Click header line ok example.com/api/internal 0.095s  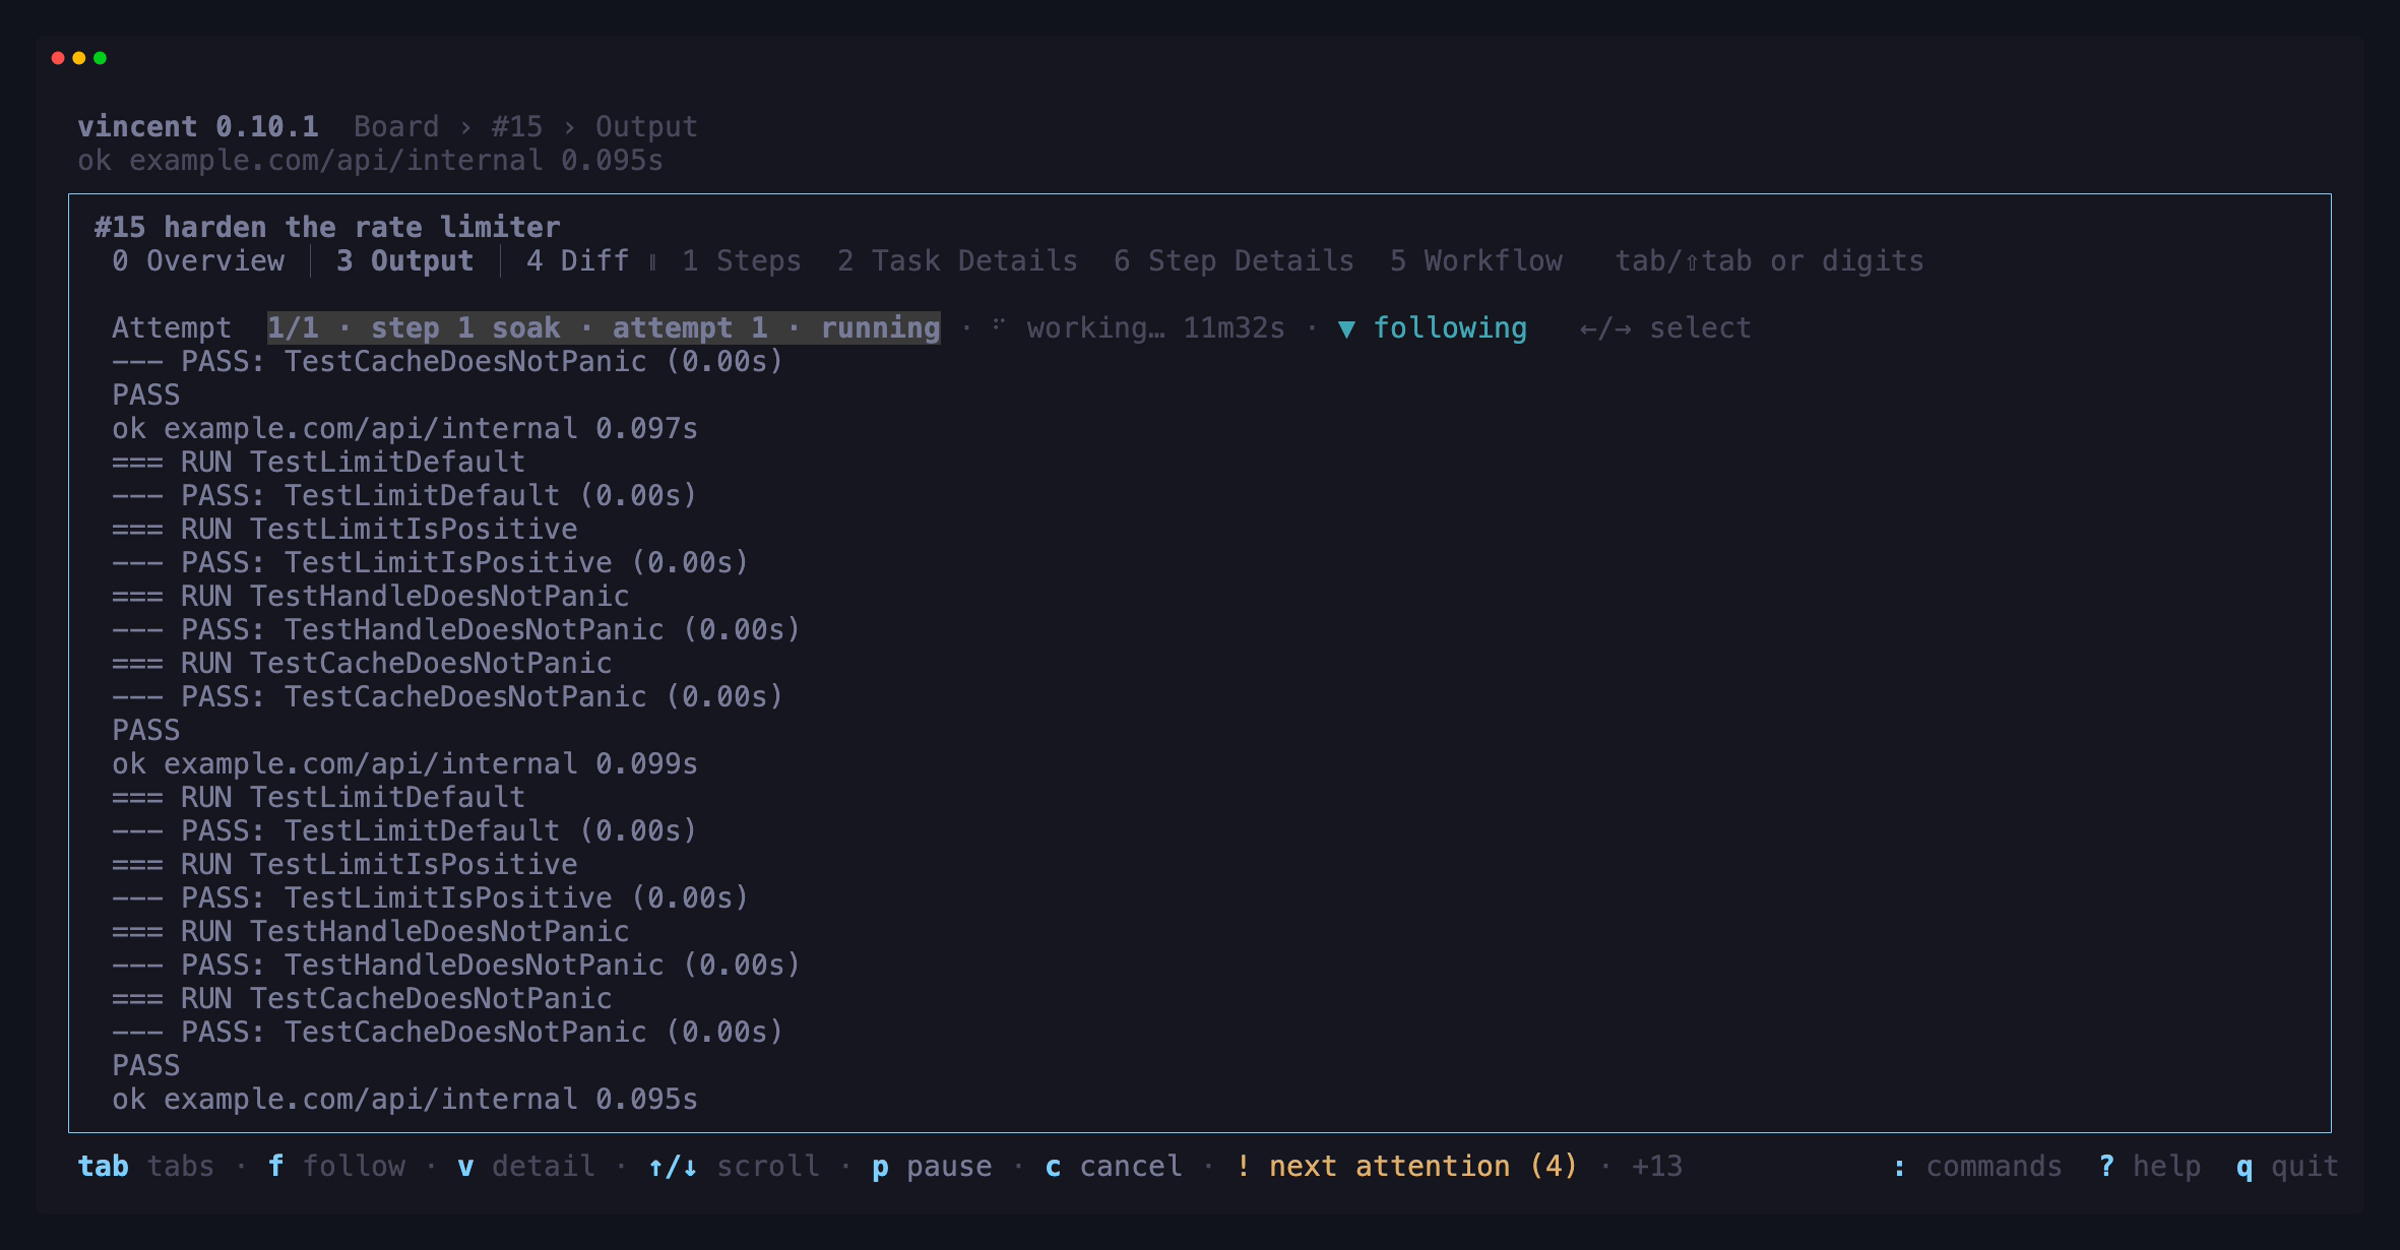pyautogui.click(x=370, y=161)
